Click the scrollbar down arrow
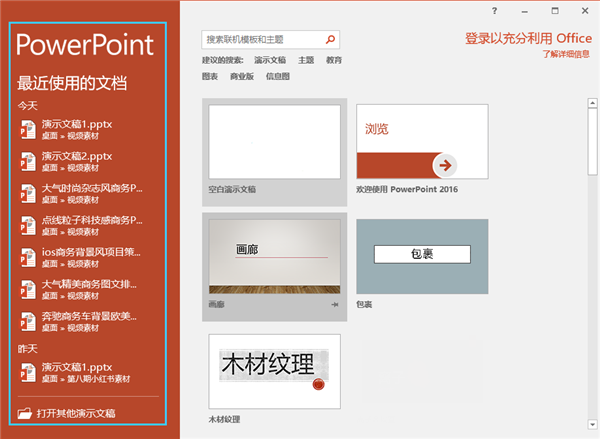Image resolution: width=600 pixels, height=439 pixels. 592,424
